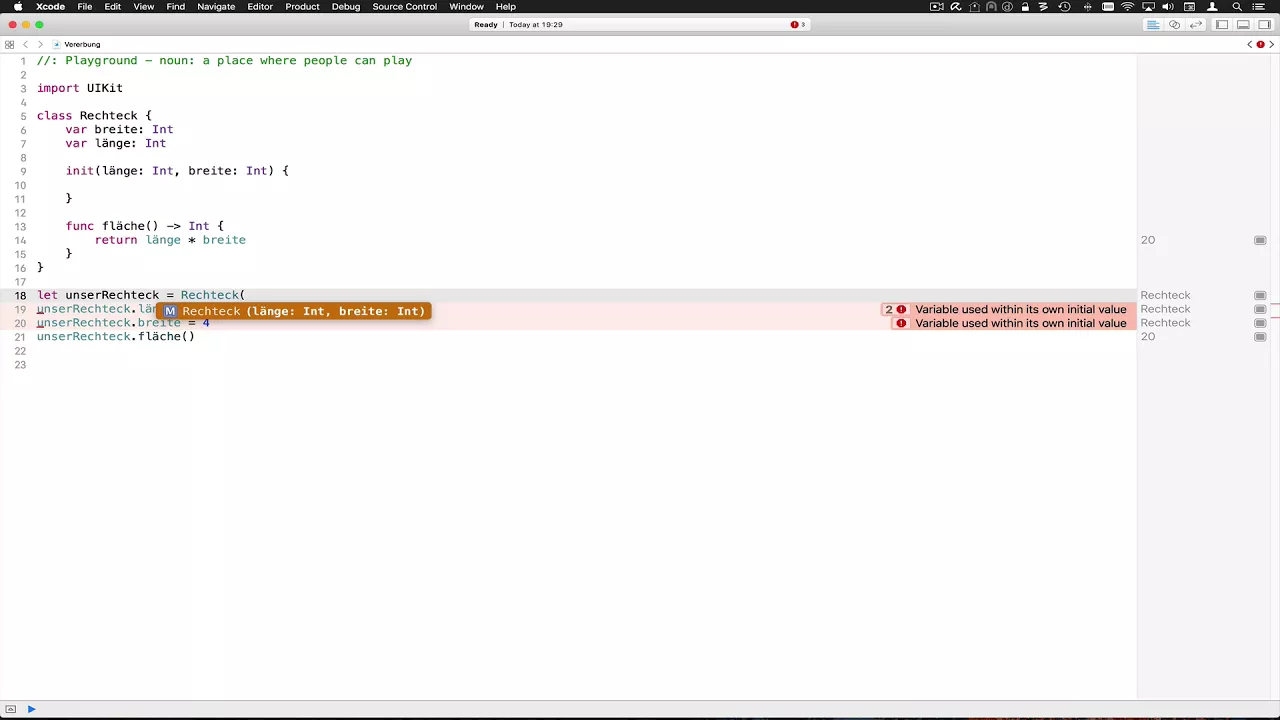Jump to previous issue arrow
This screenshot has width=1280, height=720.
click(x=1250, y=44)
